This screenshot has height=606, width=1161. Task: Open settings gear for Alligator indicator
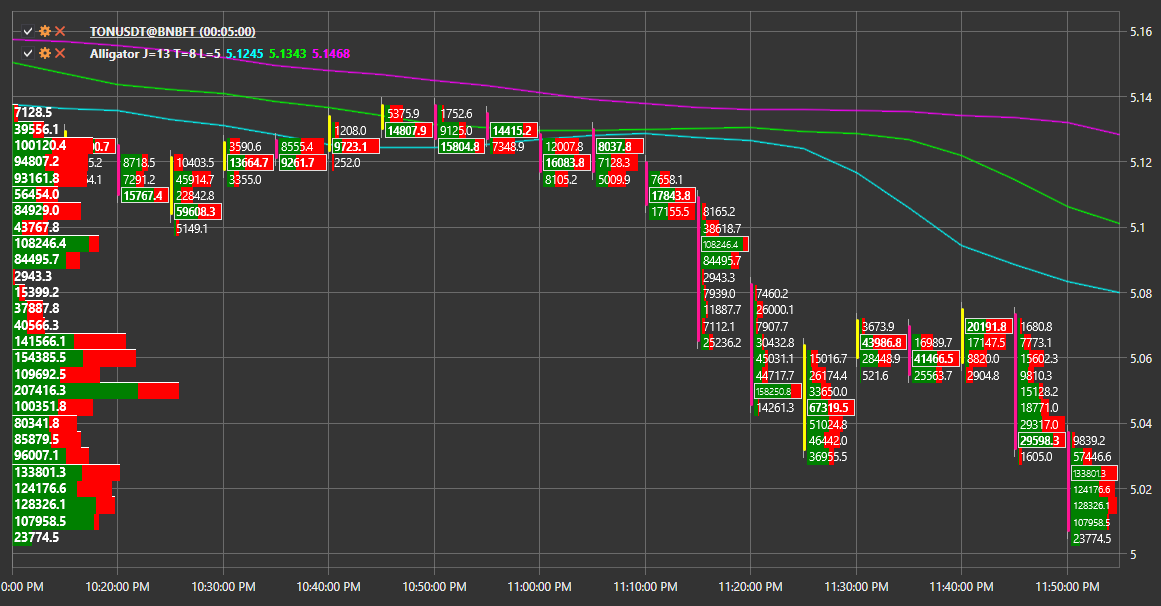[44, 53]
